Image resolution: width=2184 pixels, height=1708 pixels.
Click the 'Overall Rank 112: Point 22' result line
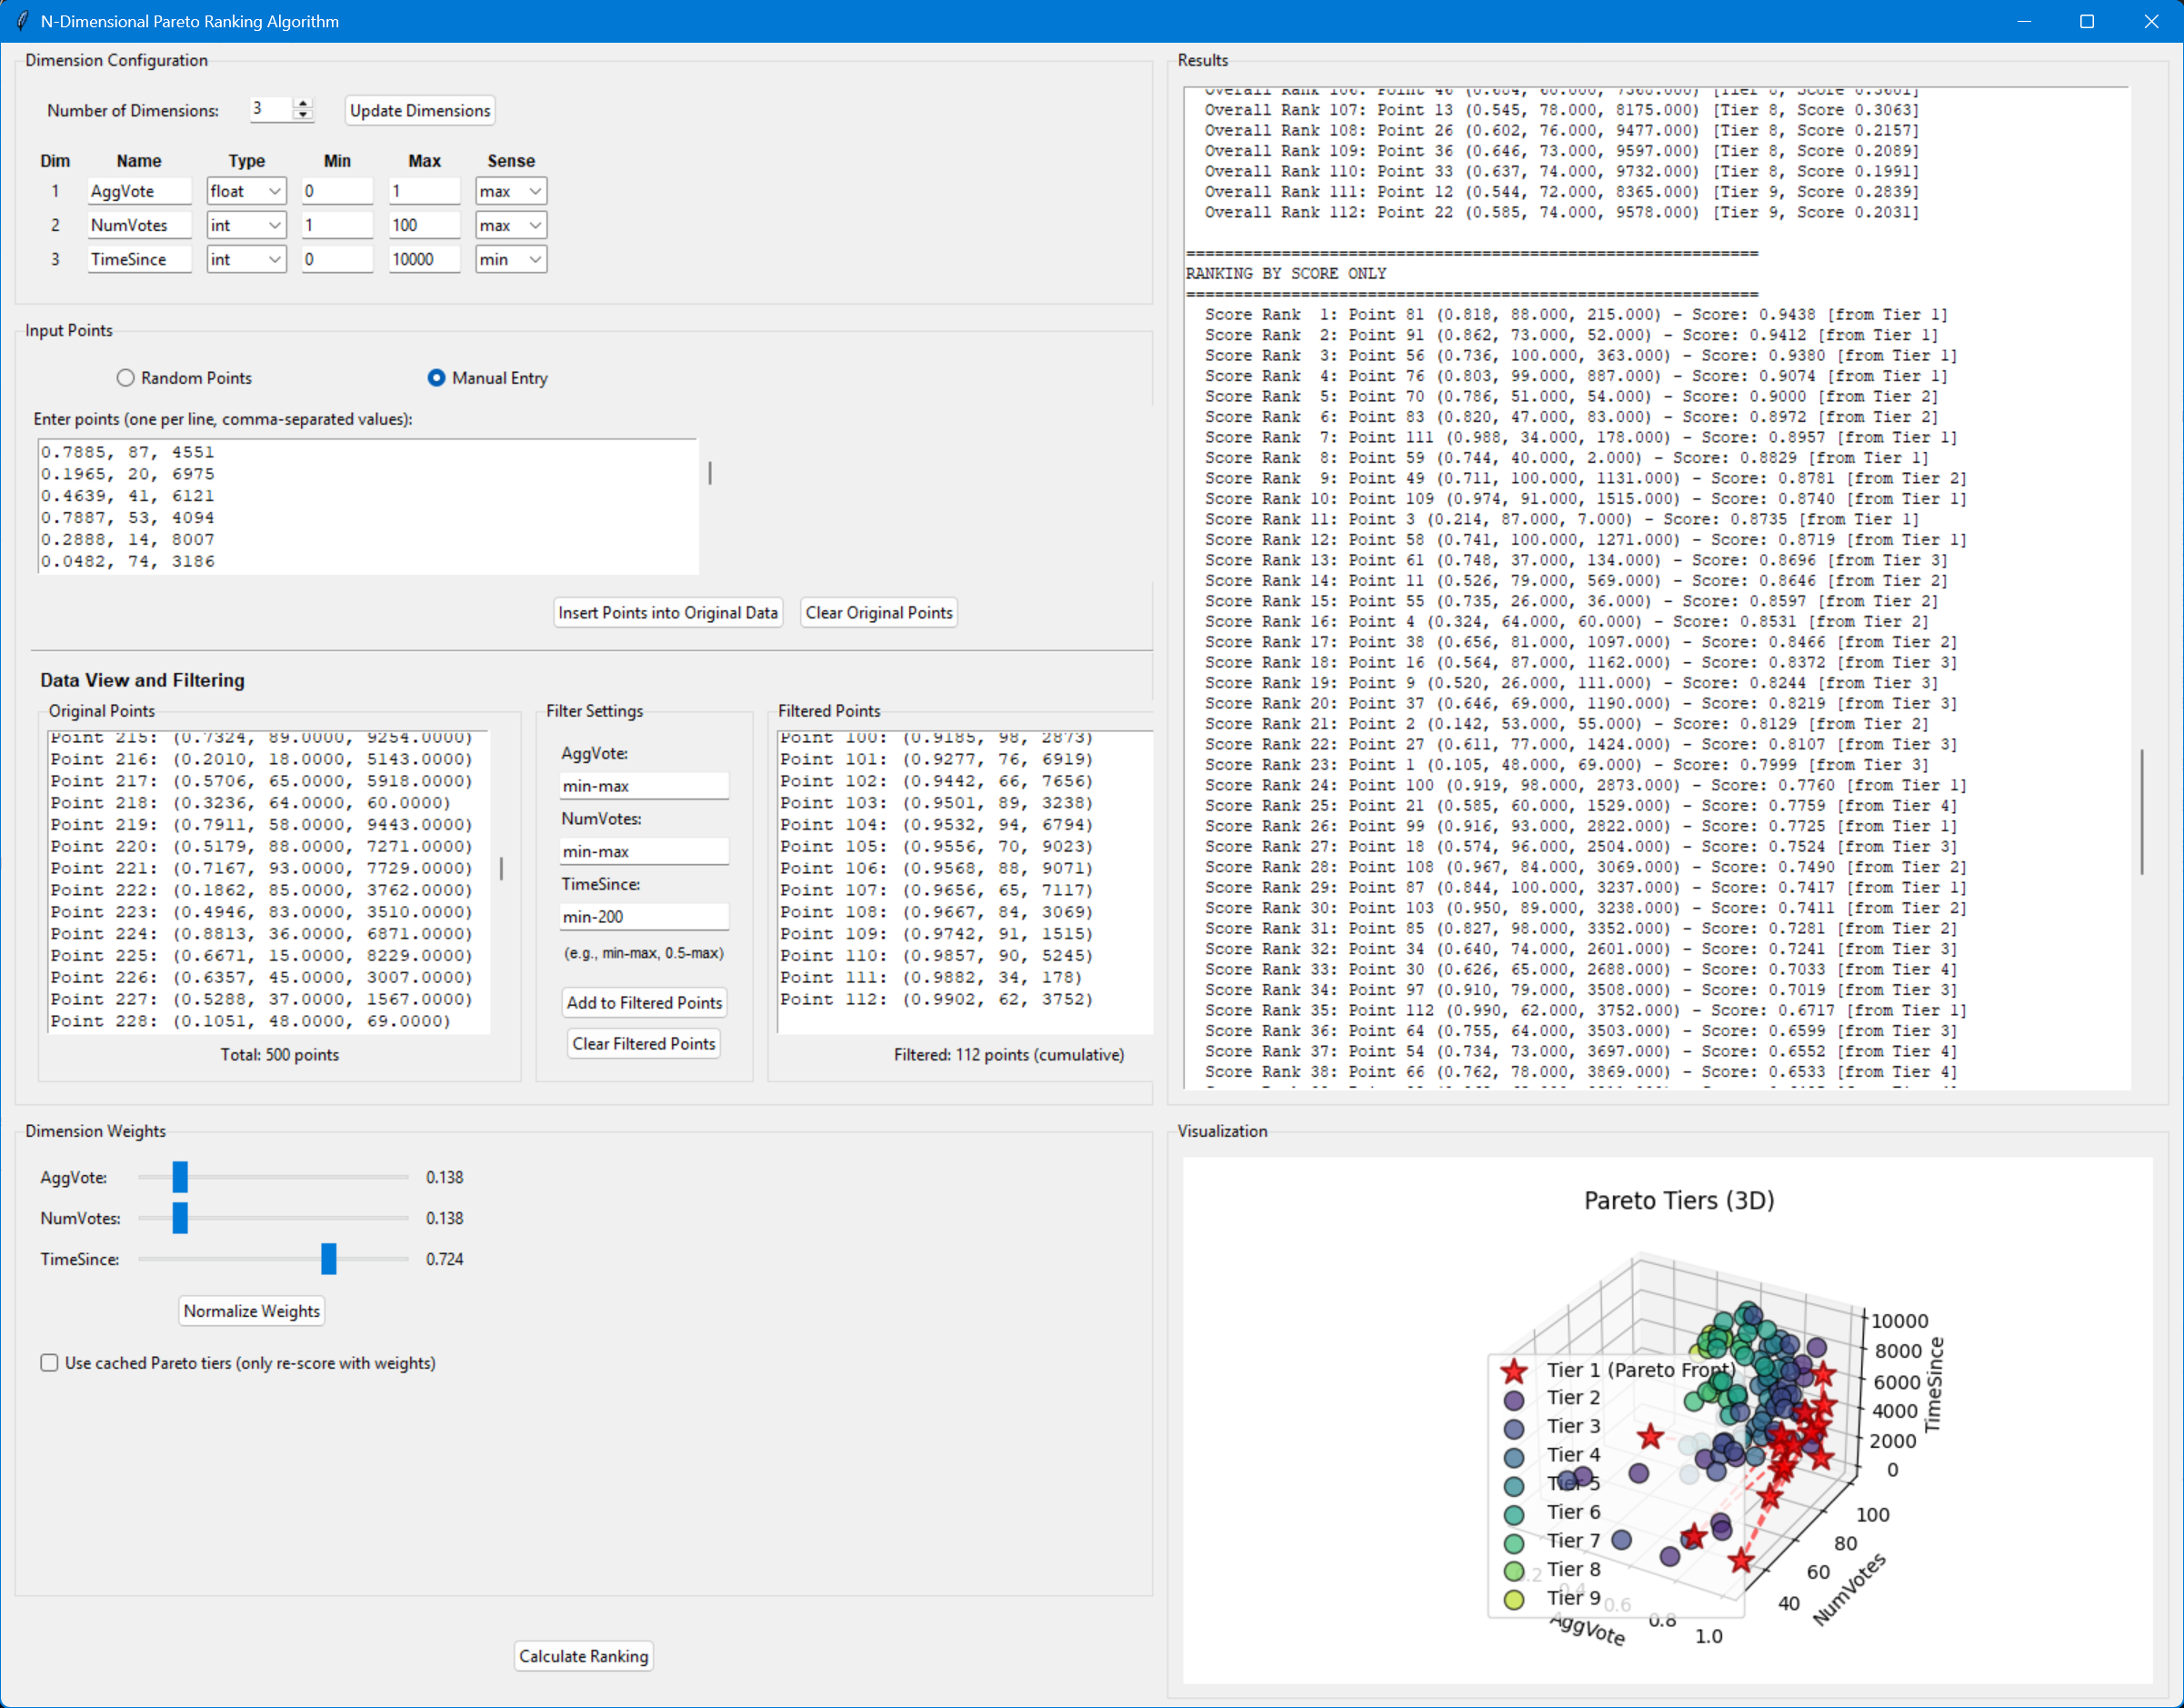[x=1562, y=212]
